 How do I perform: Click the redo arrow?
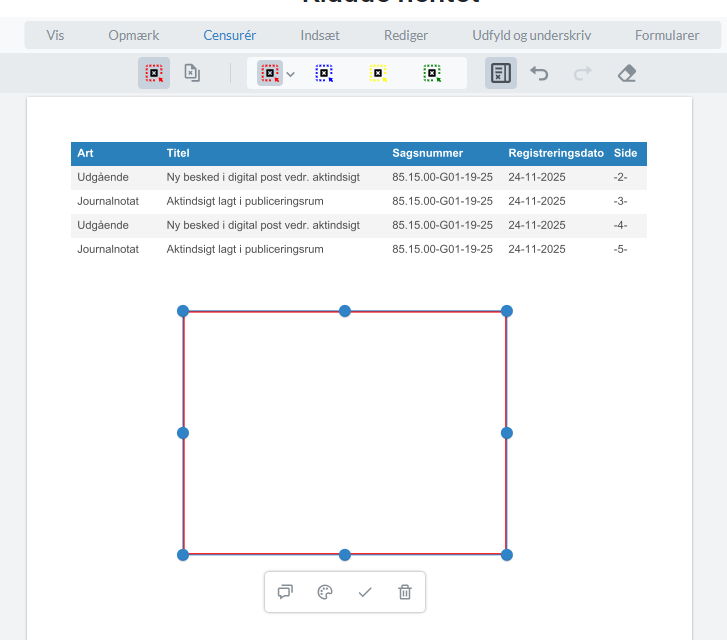click(583, 73)
